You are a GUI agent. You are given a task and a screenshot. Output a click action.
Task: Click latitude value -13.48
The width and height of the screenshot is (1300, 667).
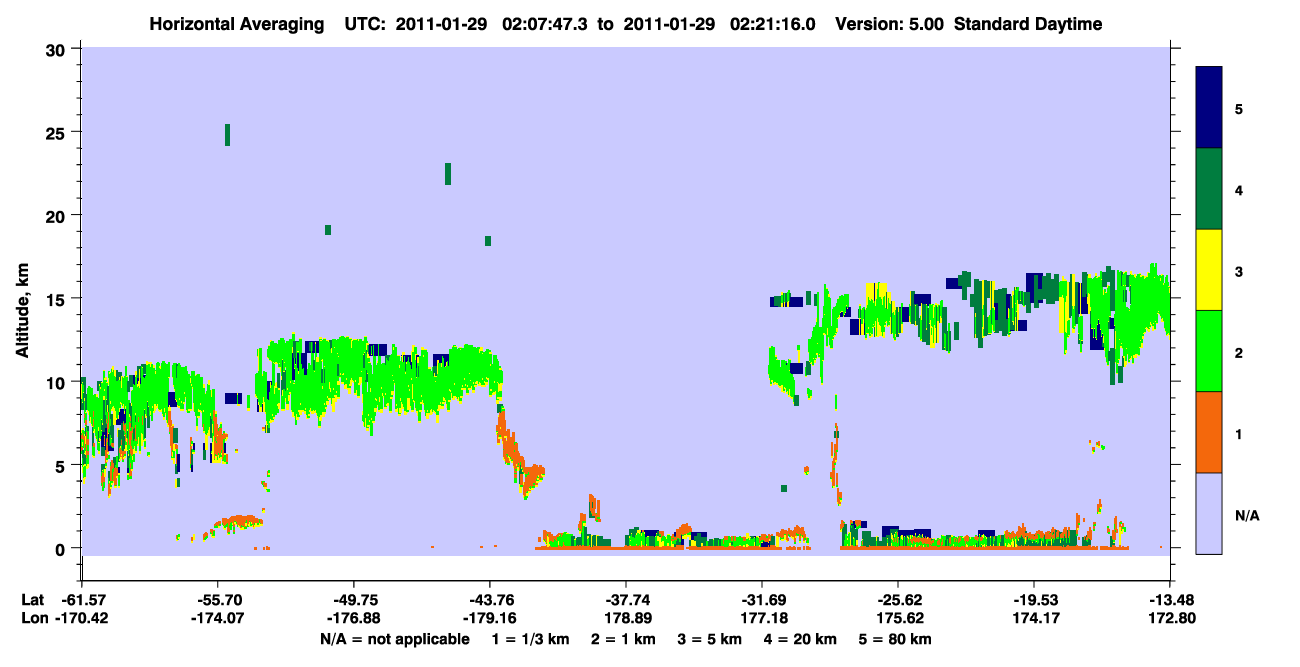pyautogui.click(x=1170, y=600)
